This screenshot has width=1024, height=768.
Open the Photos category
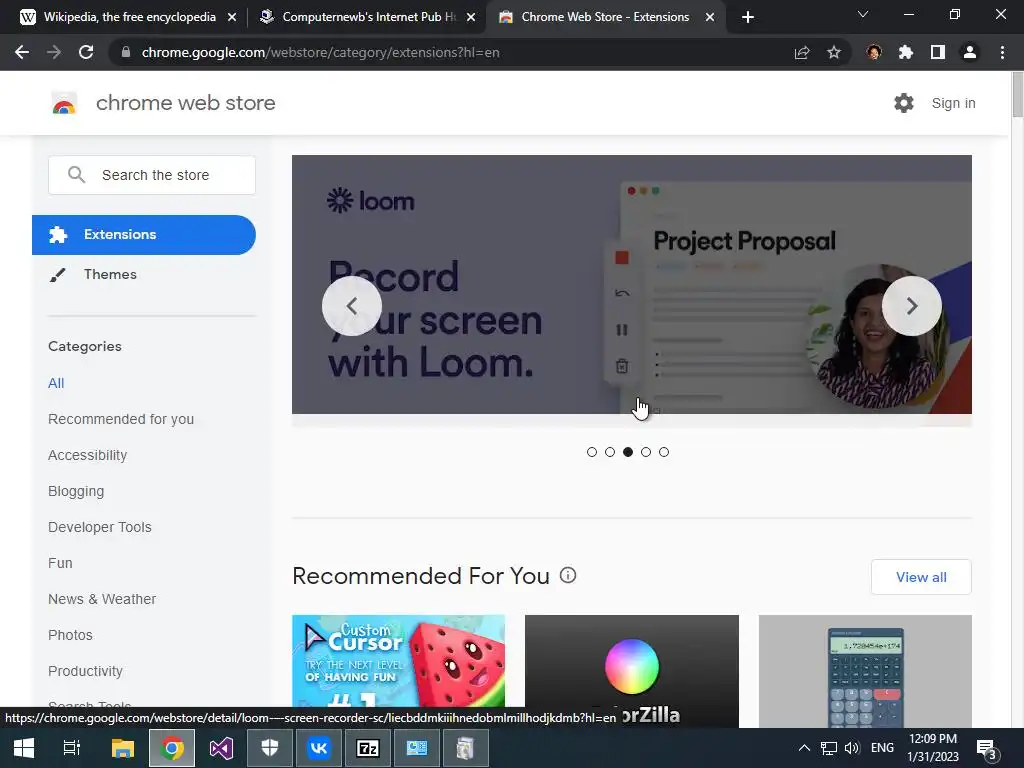click(x=70, y=635)
